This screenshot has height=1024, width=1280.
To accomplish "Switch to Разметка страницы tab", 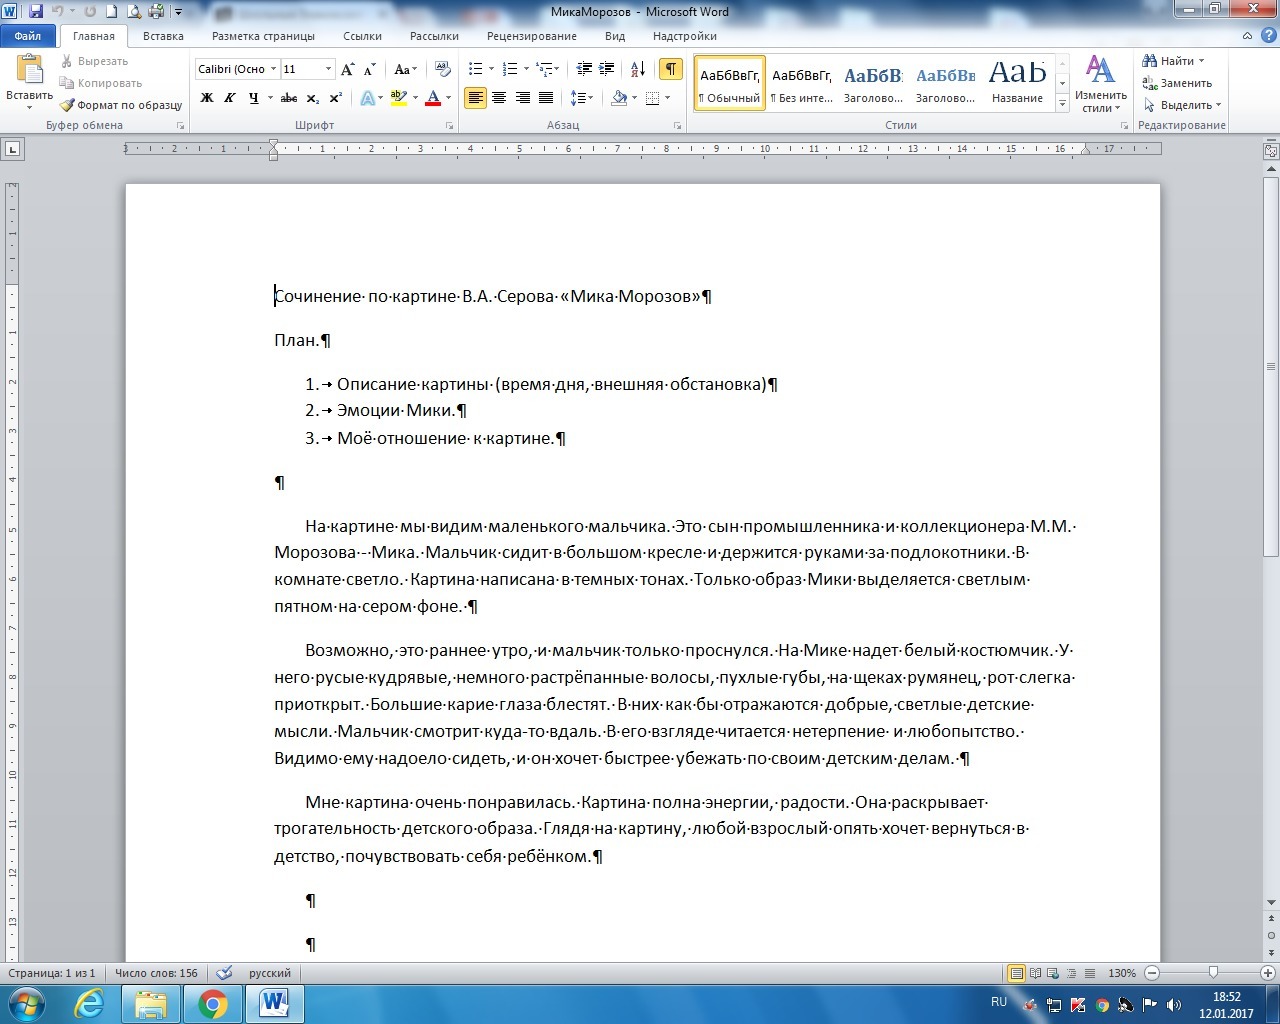I will (x=263, y=36).
